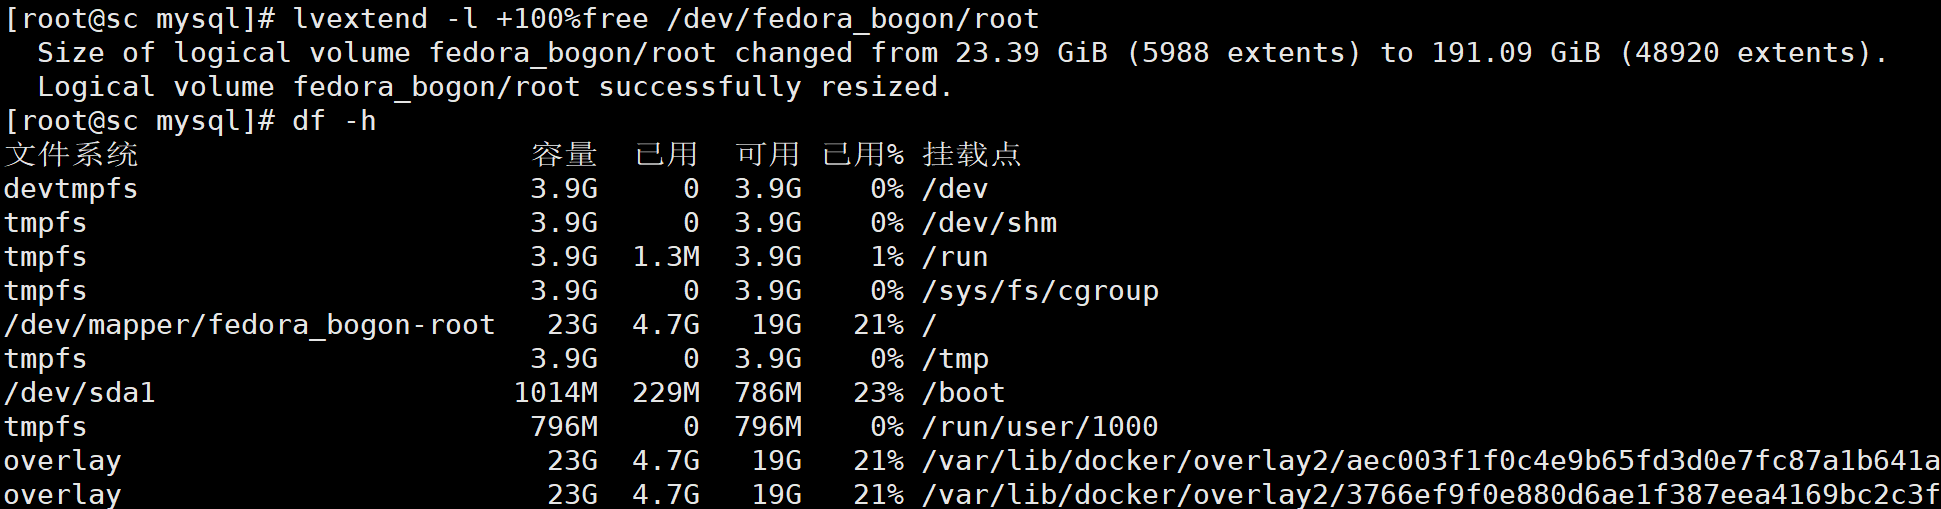This screenshot has width=1941, height=509.
Task: Click the /dev/mapper/fedora_bogon-root filesystem entry
Action: [249, 325]
